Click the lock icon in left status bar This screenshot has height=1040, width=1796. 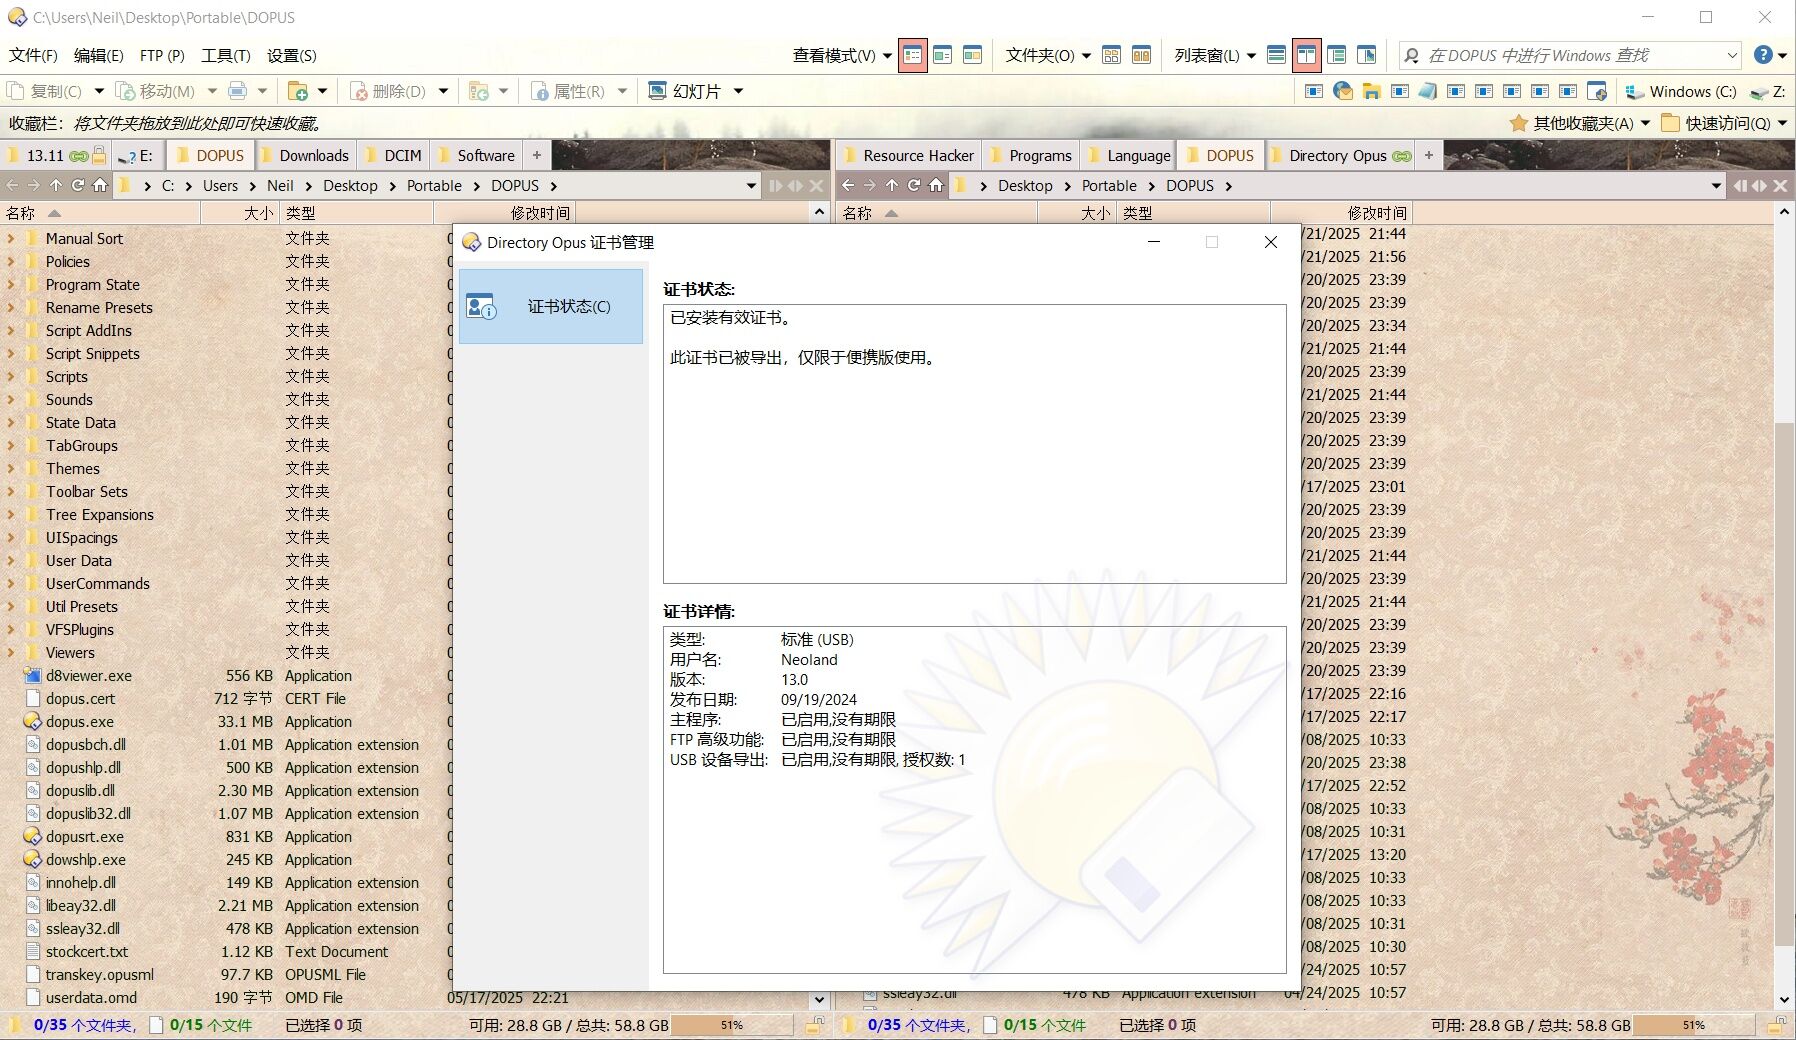coord(815,1025)
